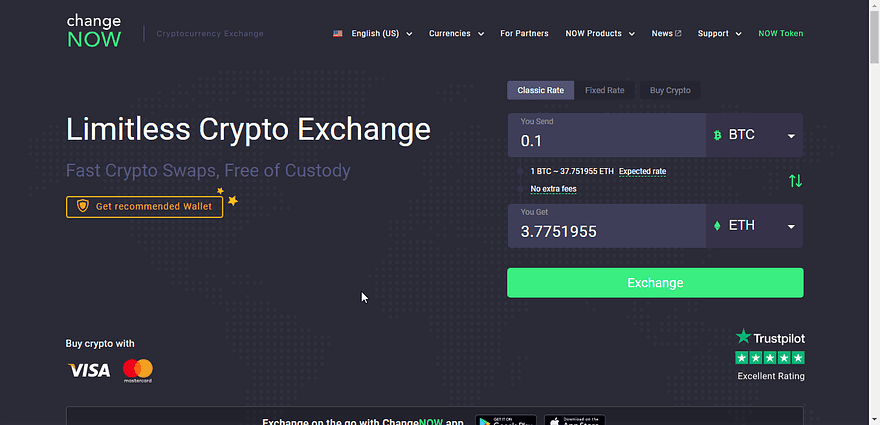Click the App Store download badge
The height and width of the screenshot is (425, 880).
(x=574, y=420)
